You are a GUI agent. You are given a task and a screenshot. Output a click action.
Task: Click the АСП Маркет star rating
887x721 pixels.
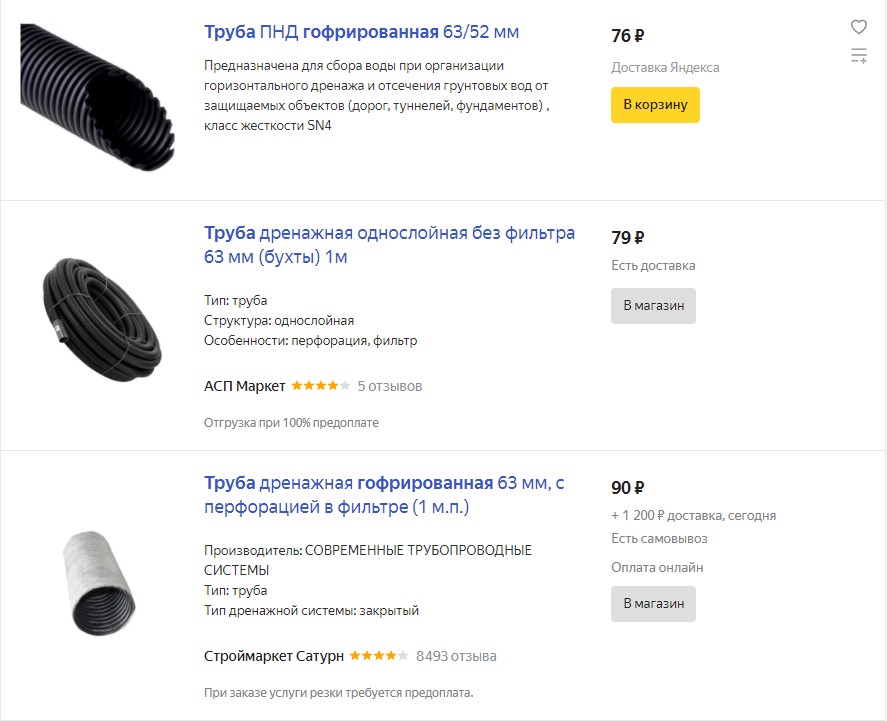pyautogui.click(x=320, y=386)
